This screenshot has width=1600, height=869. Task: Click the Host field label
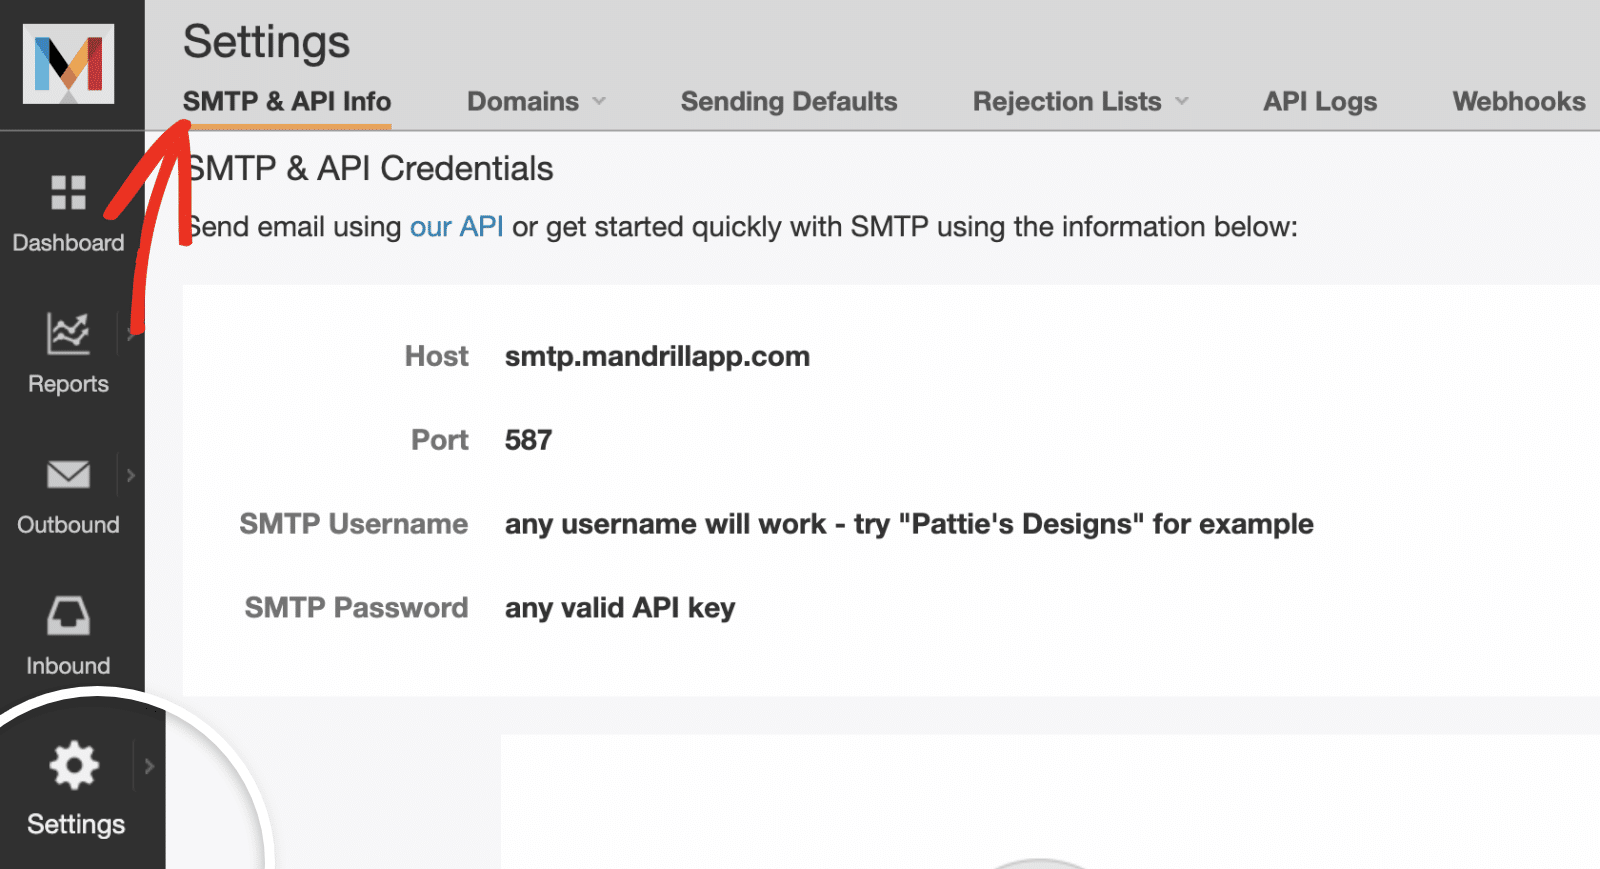[436, 356]
